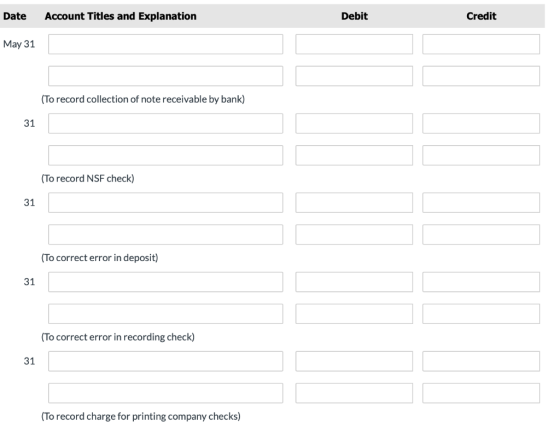Select first debit field for deposit error correction
The height and width of the screenshot is (434, 560).
point(354,203)
